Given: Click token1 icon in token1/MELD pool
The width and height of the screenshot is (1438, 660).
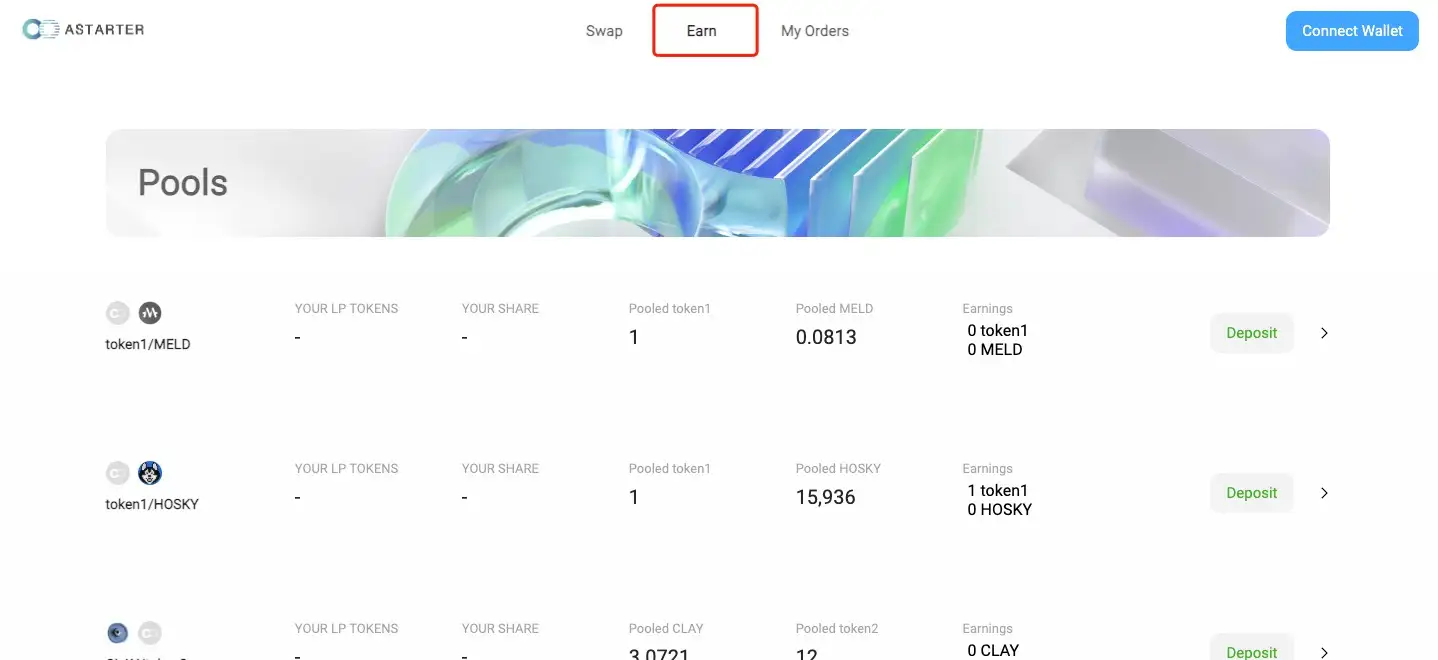Looking at the screenshot, I should coord(118,313).
